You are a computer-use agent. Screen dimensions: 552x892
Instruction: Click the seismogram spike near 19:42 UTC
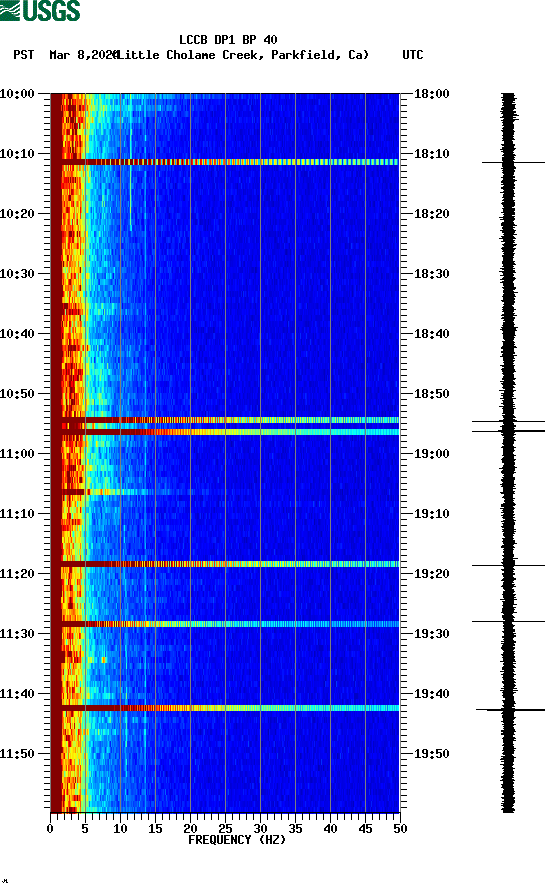pyautogui.click(x=510, y=710)
